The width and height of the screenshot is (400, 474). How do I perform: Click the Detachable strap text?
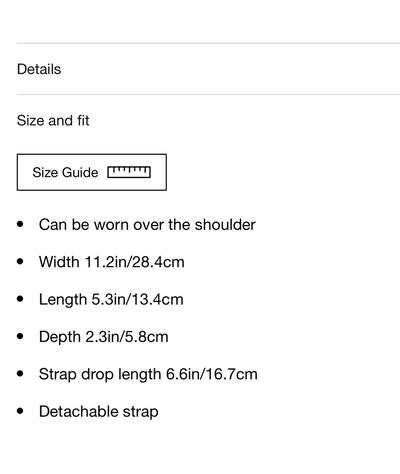98,411
